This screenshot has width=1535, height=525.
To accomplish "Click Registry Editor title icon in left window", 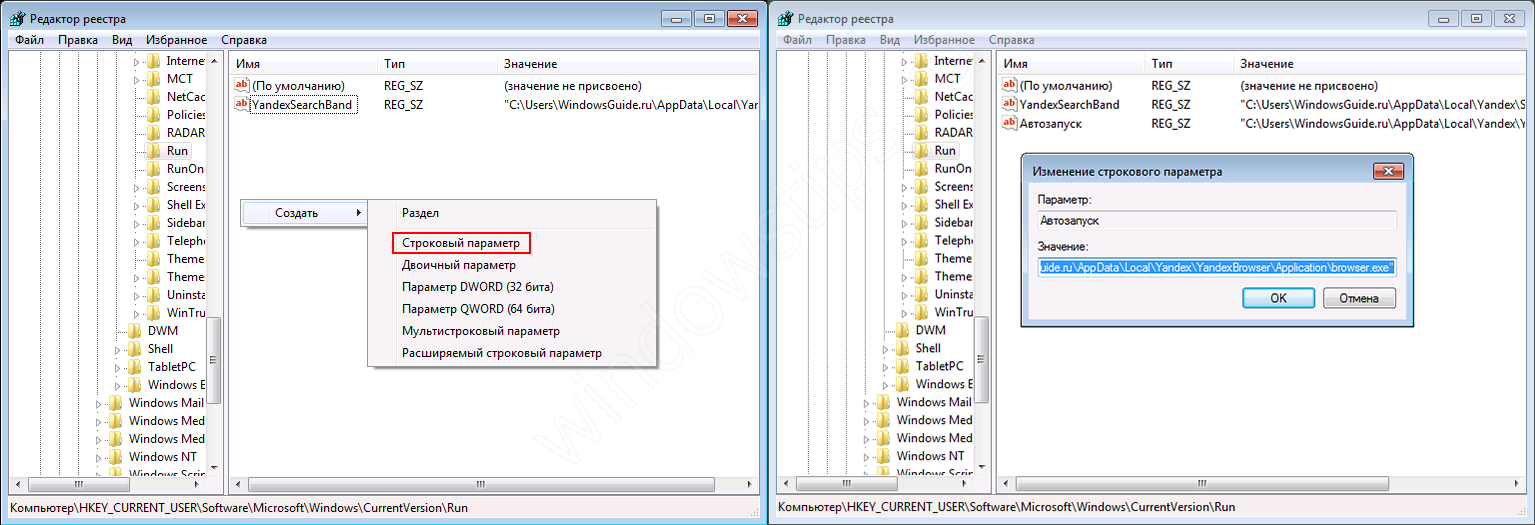I will pos(17,19).
